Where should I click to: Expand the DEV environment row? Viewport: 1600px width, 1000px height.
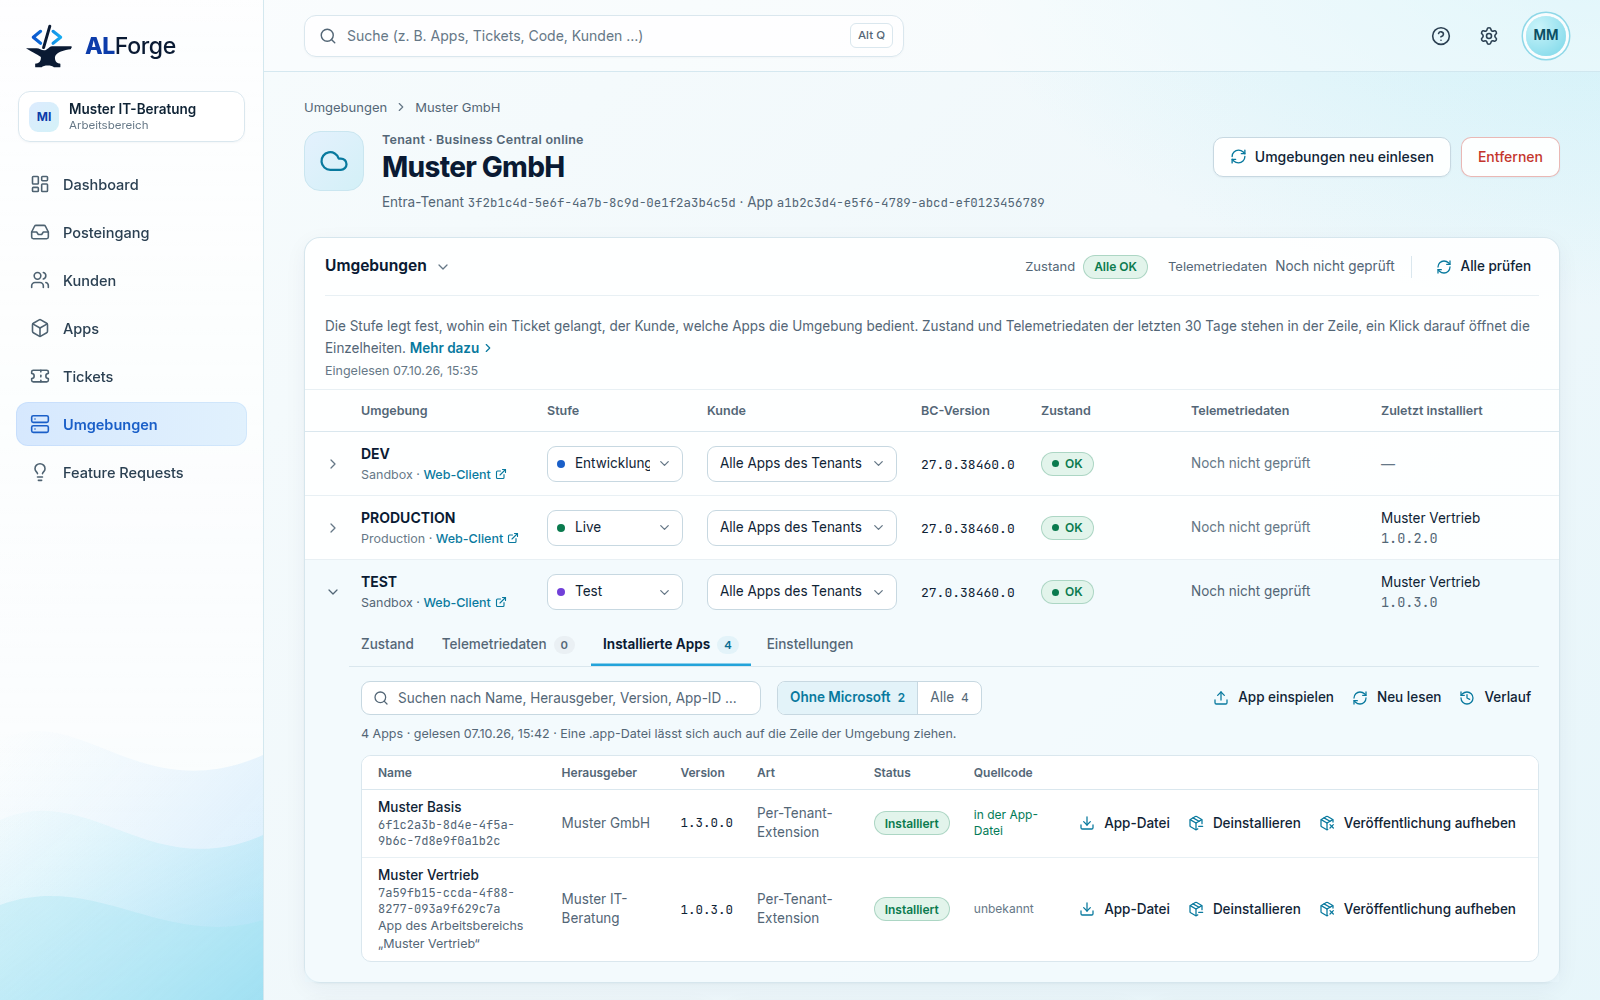coord(333,464)
